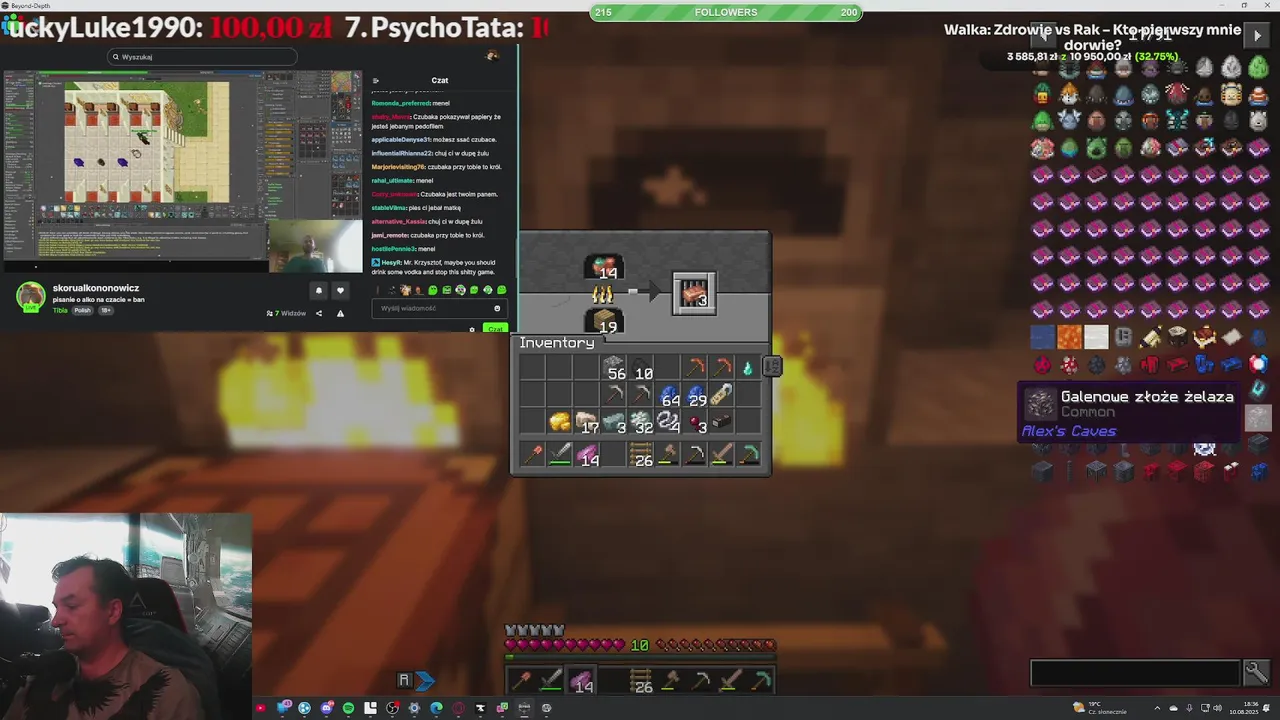Click the report warning triangle icon
The height and width of the screenshot is (720, 1280).
(x=340, y=313)
